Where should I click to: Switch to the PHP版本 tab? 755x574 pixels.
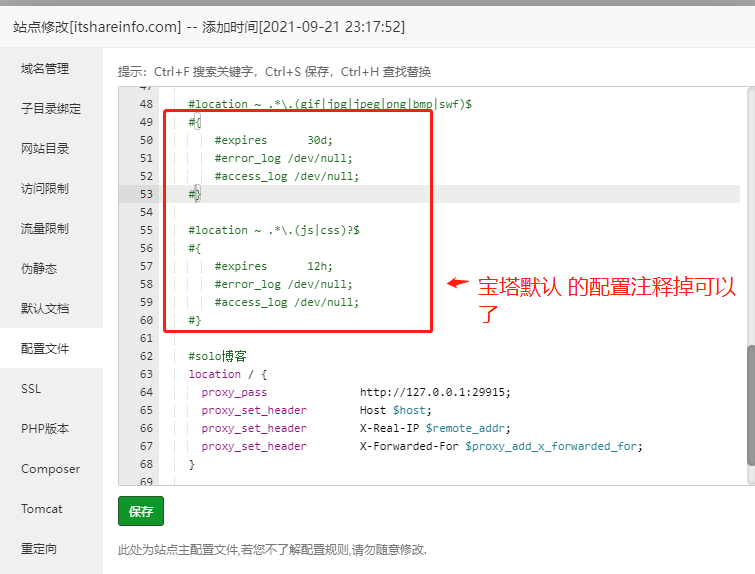click(x=45, y=428)
